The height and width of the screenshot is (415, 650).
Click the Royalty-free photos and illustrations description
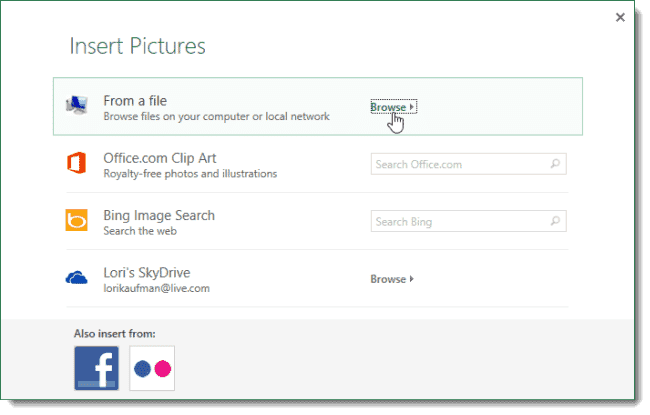tap(190, 173)
